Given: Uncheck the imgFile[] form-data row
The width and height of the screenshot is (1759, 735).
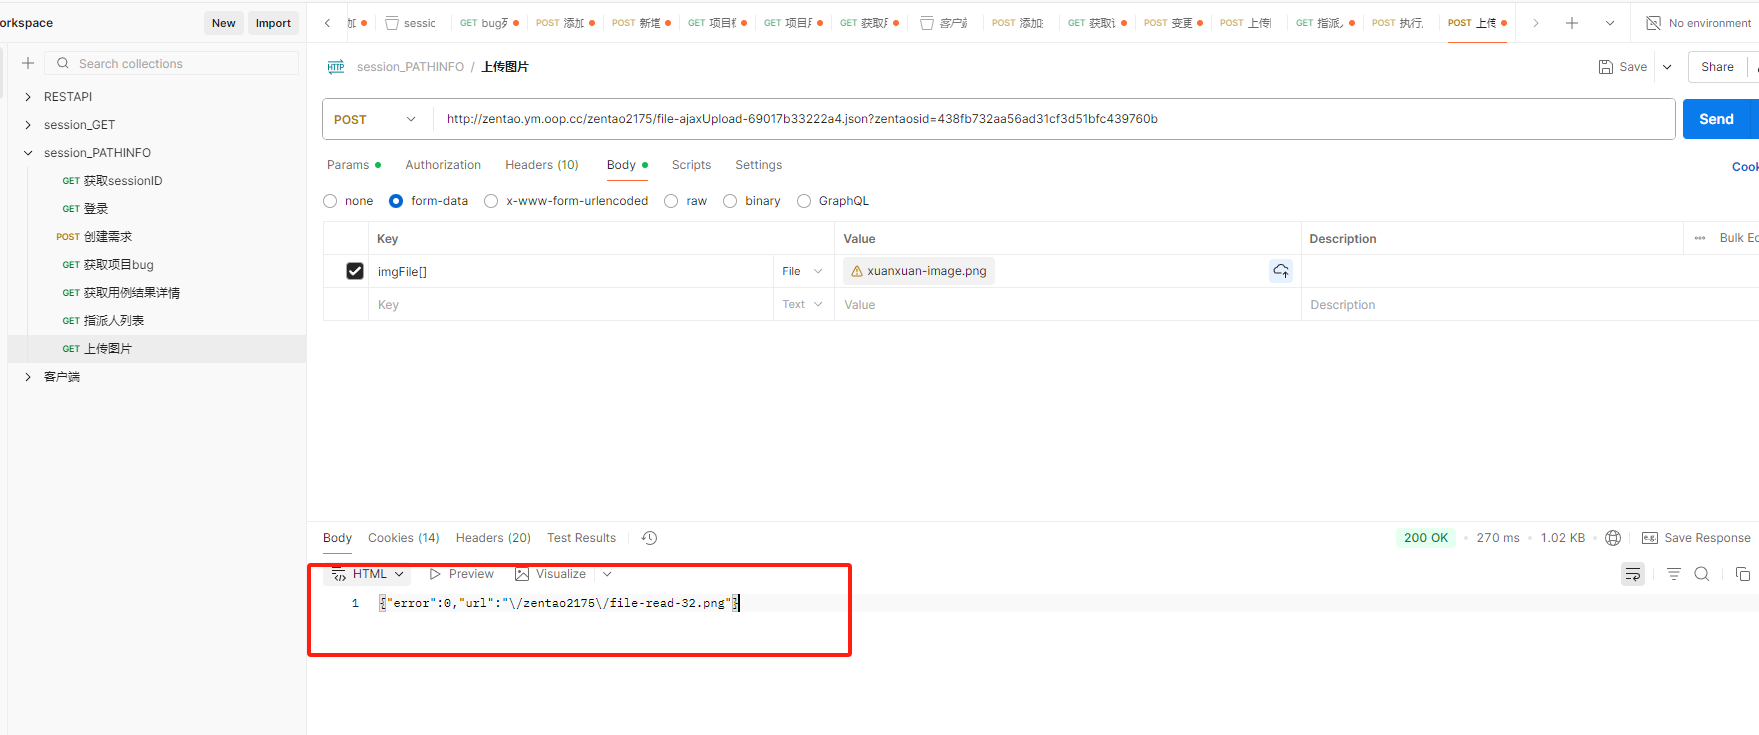Looking at the screenshot, I should coord(355,271).
